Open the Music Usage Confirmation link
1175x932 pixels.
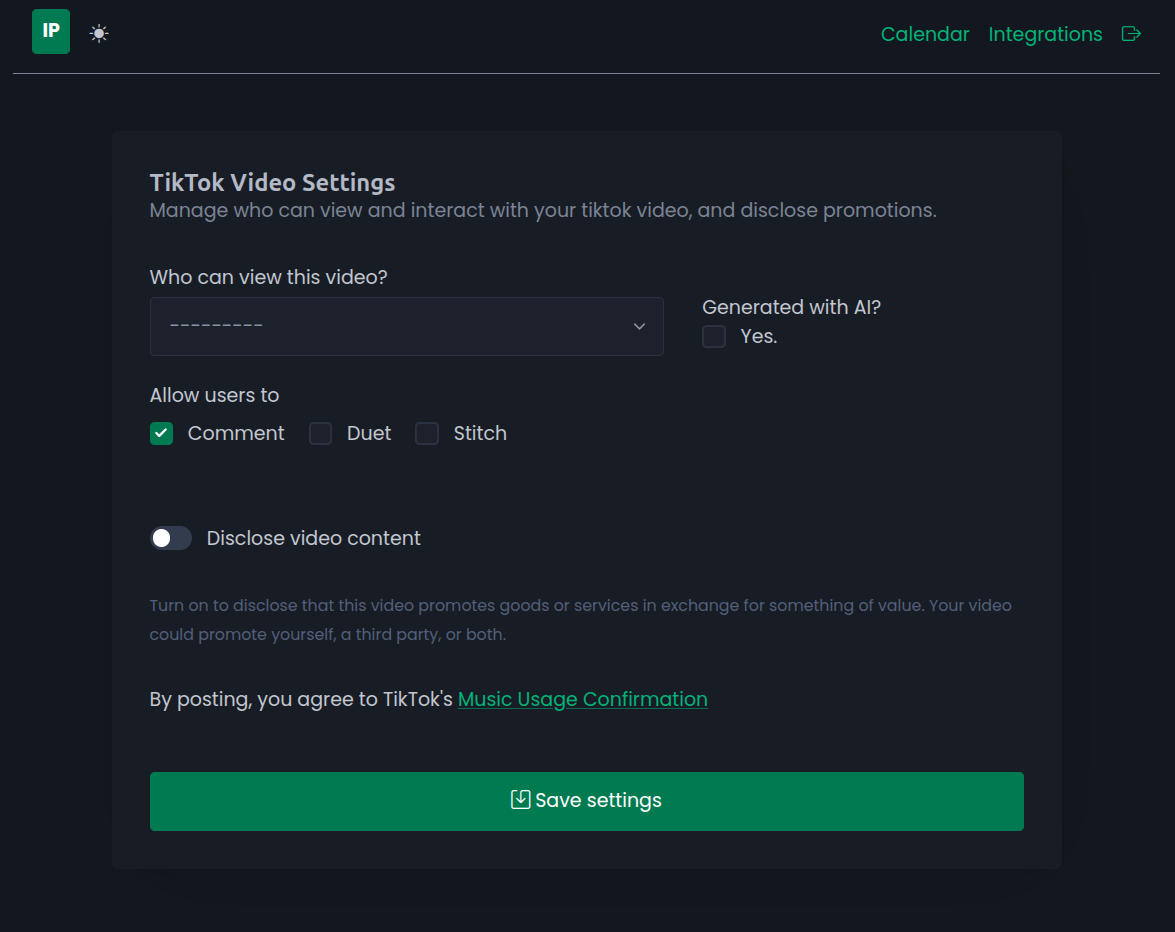coord(582,699)
